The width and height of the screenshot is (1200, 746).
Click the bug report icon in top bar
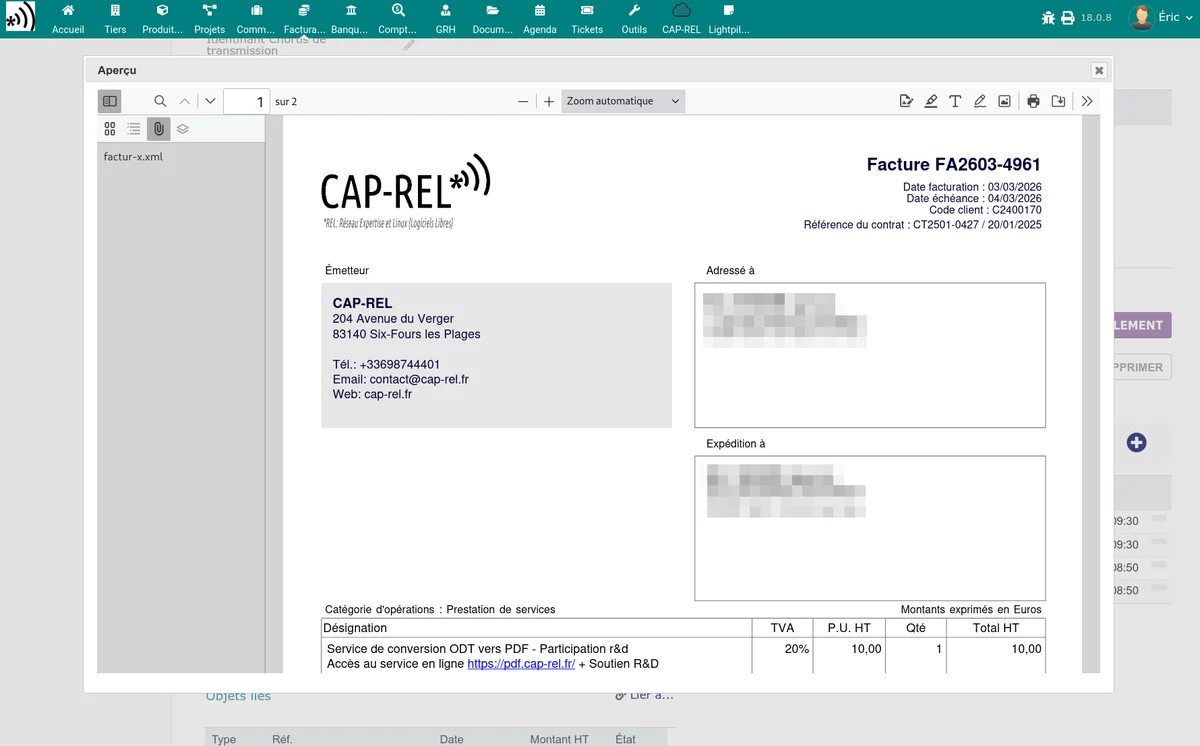coord(1048,18)
